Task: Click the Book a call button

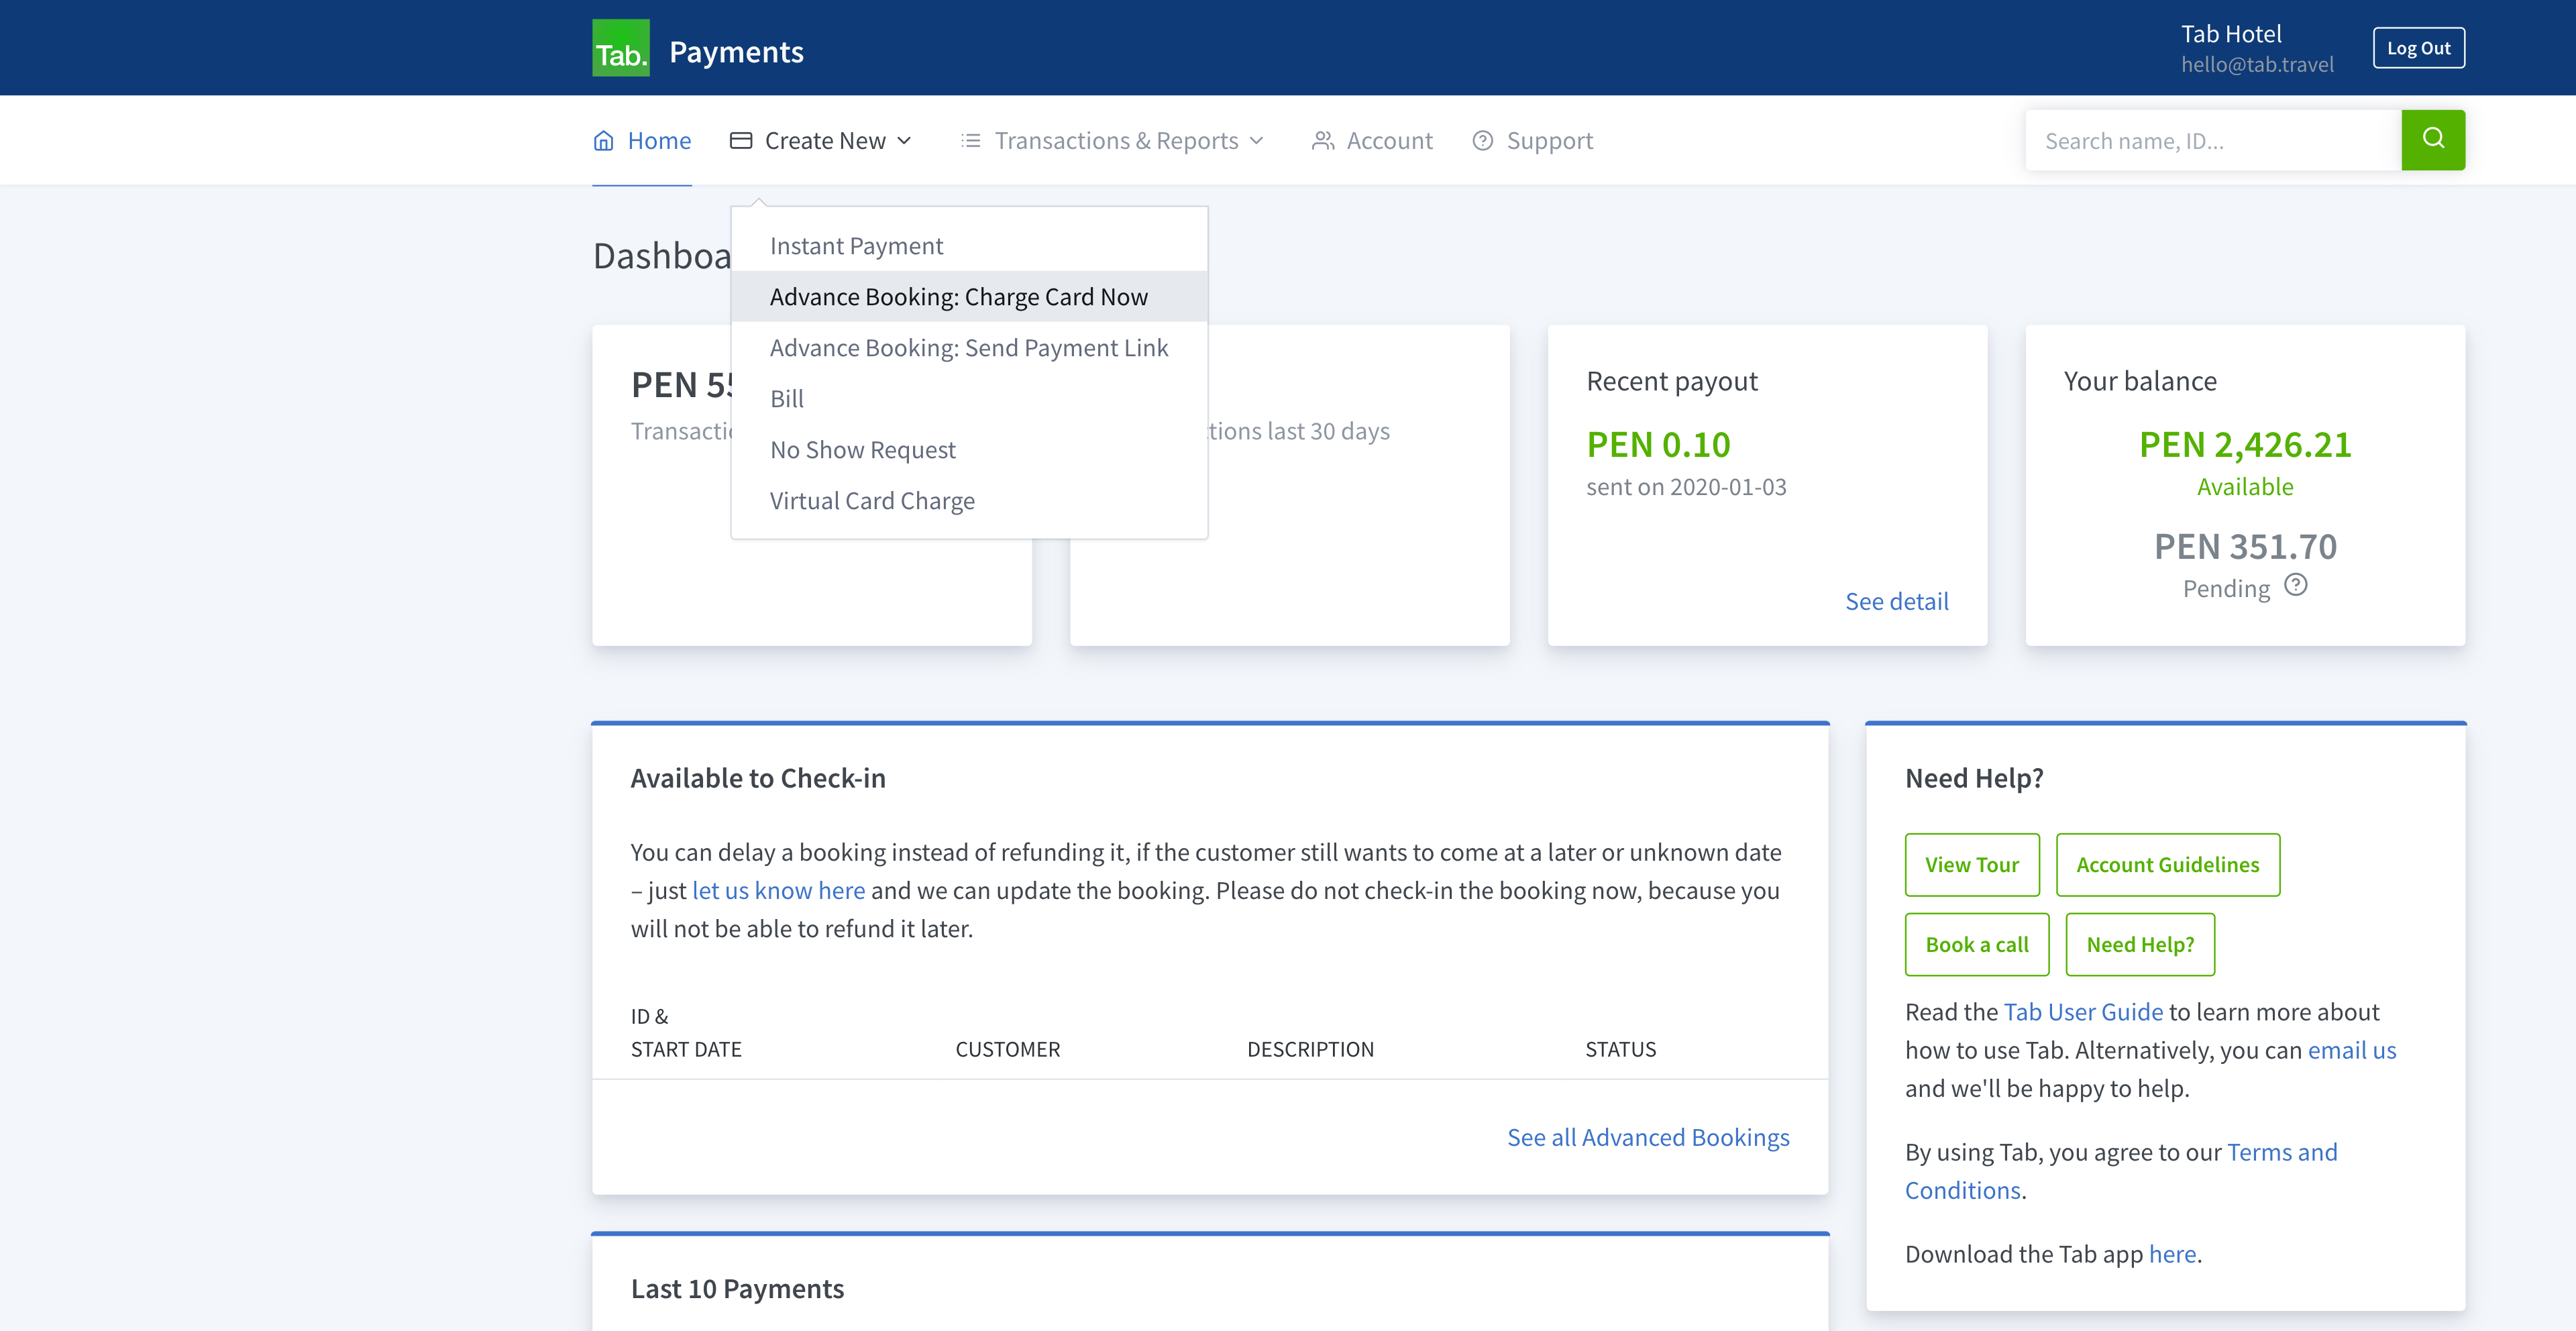Action: pyautogui.click(x=1977, y=945)
